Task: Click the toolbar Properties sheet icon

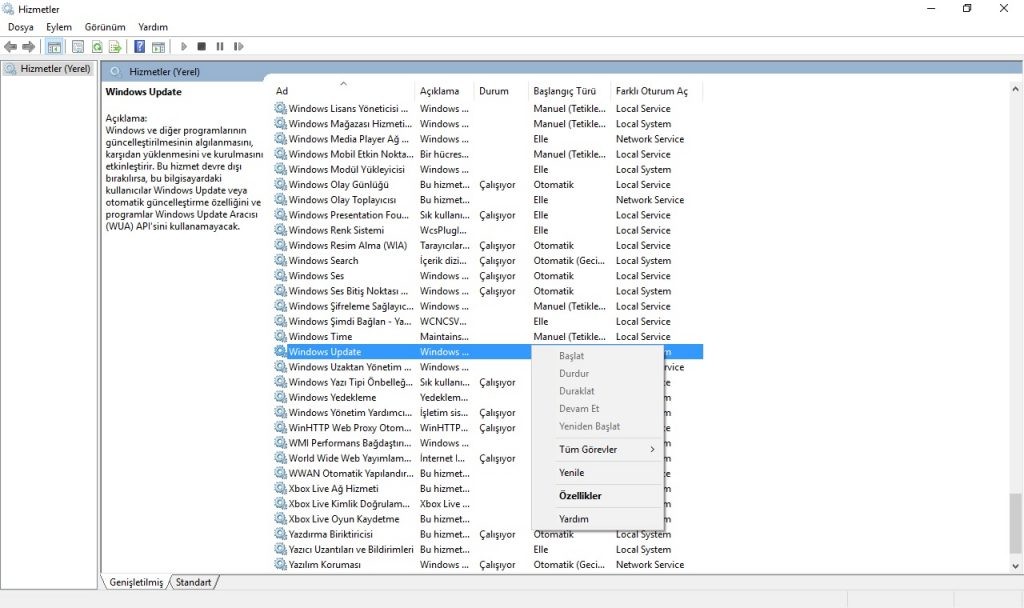Action: point(78,46)
